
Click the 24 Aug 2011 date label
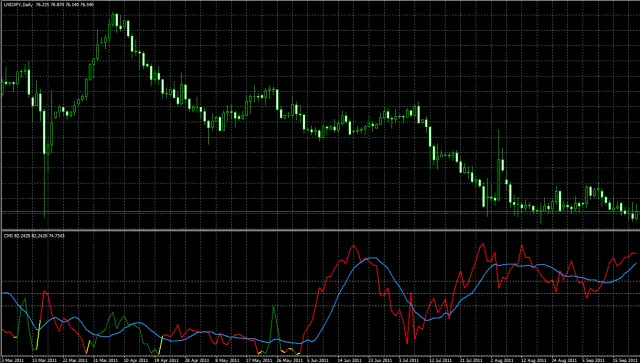click(x=564, y=360)
